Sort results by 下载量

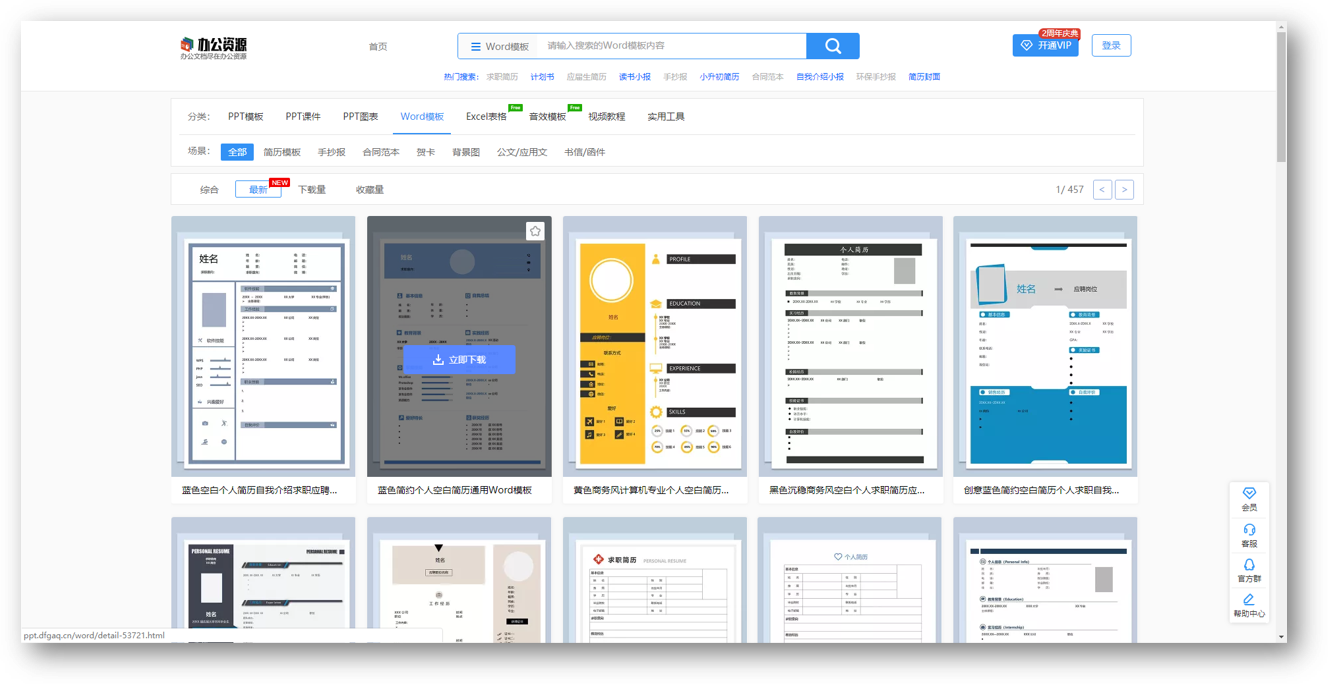(312, 190)
